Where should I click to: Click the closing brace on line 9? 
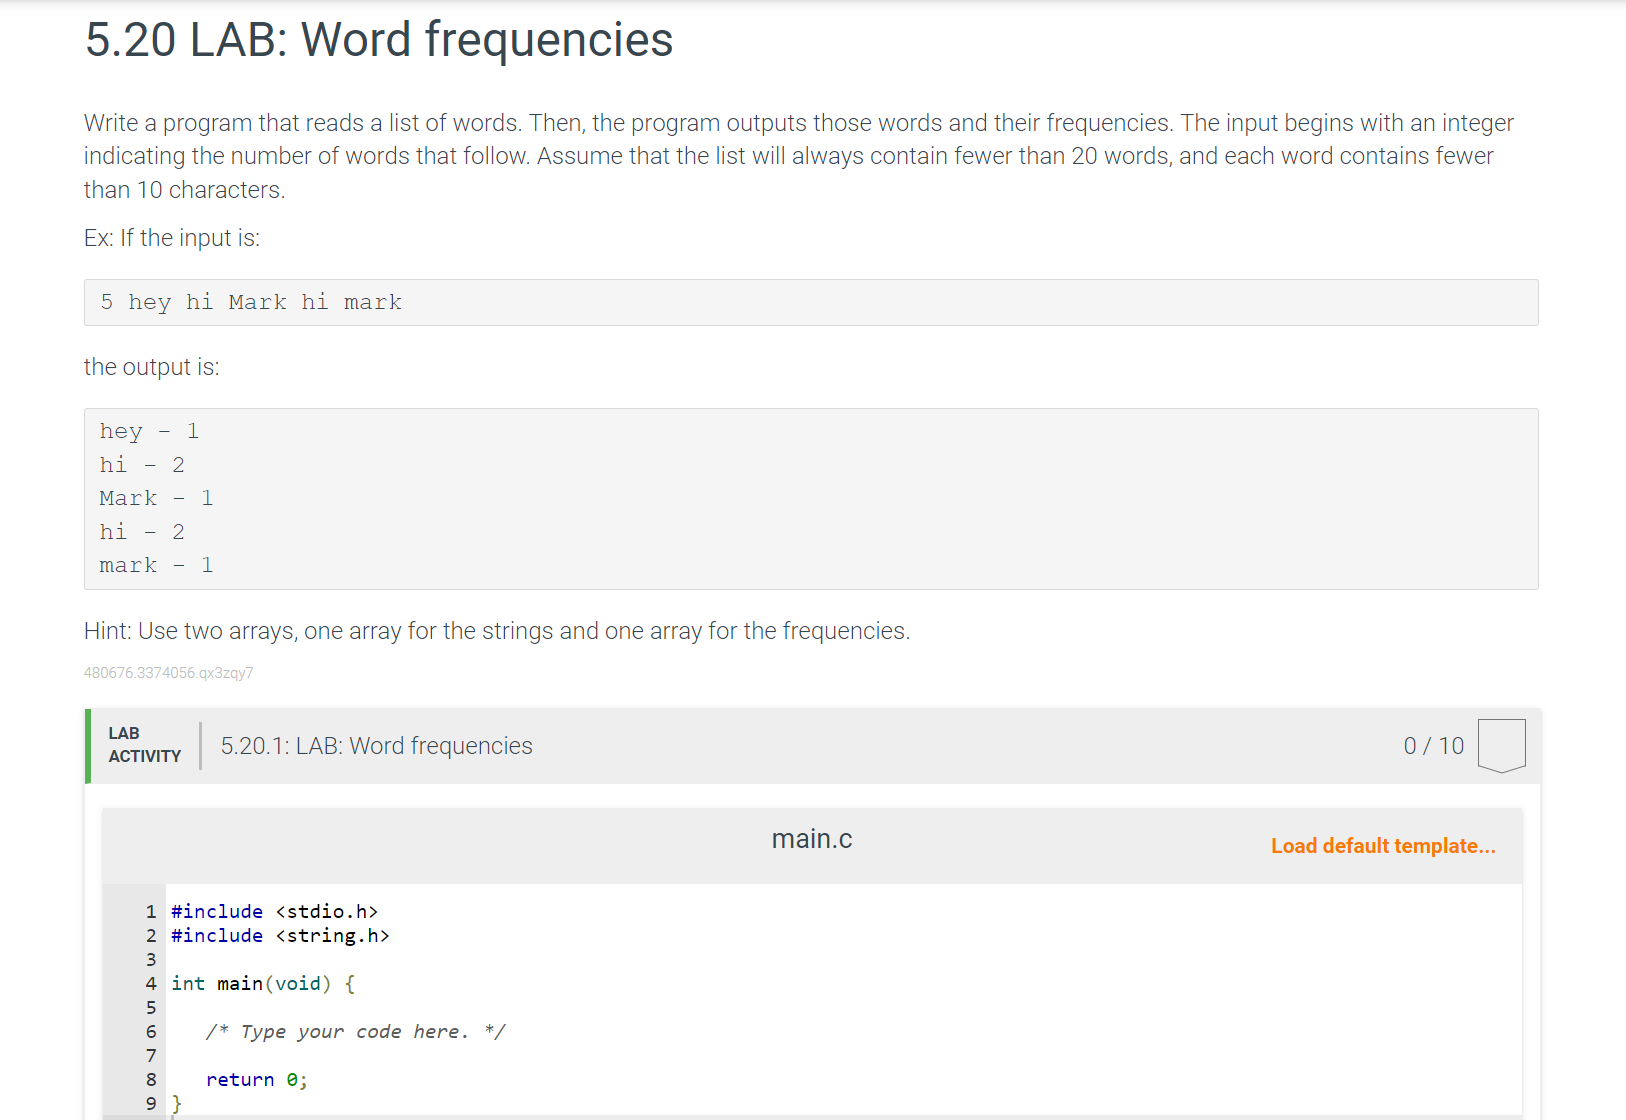click(177, 1103)
